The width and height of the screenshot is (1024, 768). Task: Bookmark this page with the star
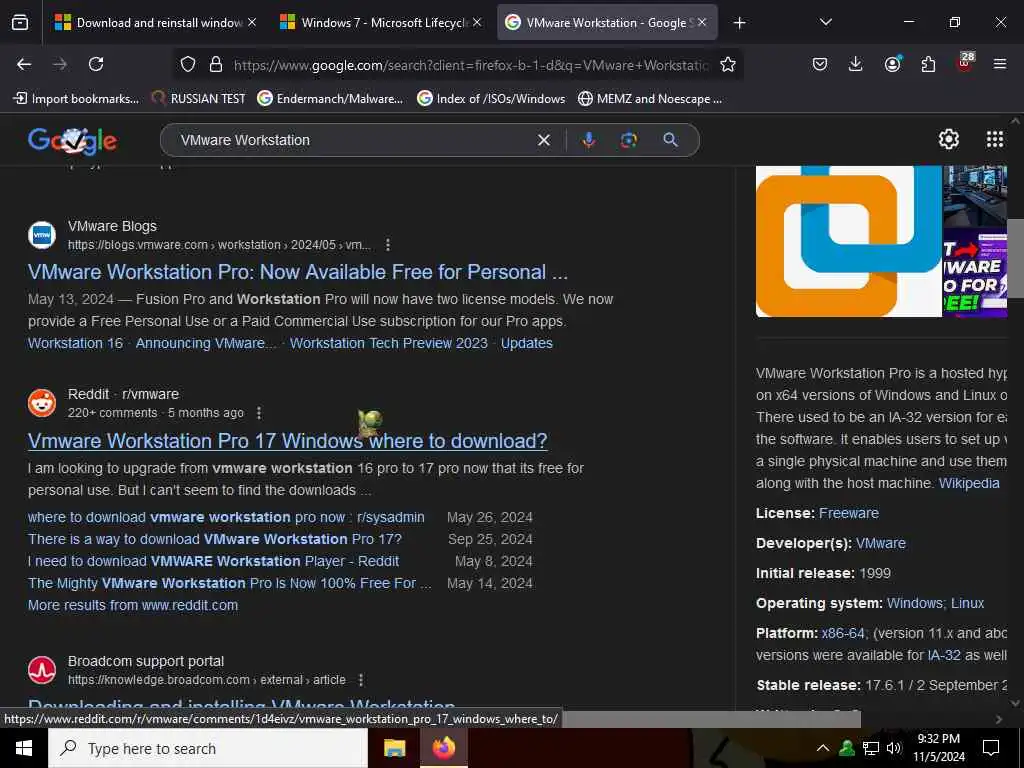tap(728, 64)
